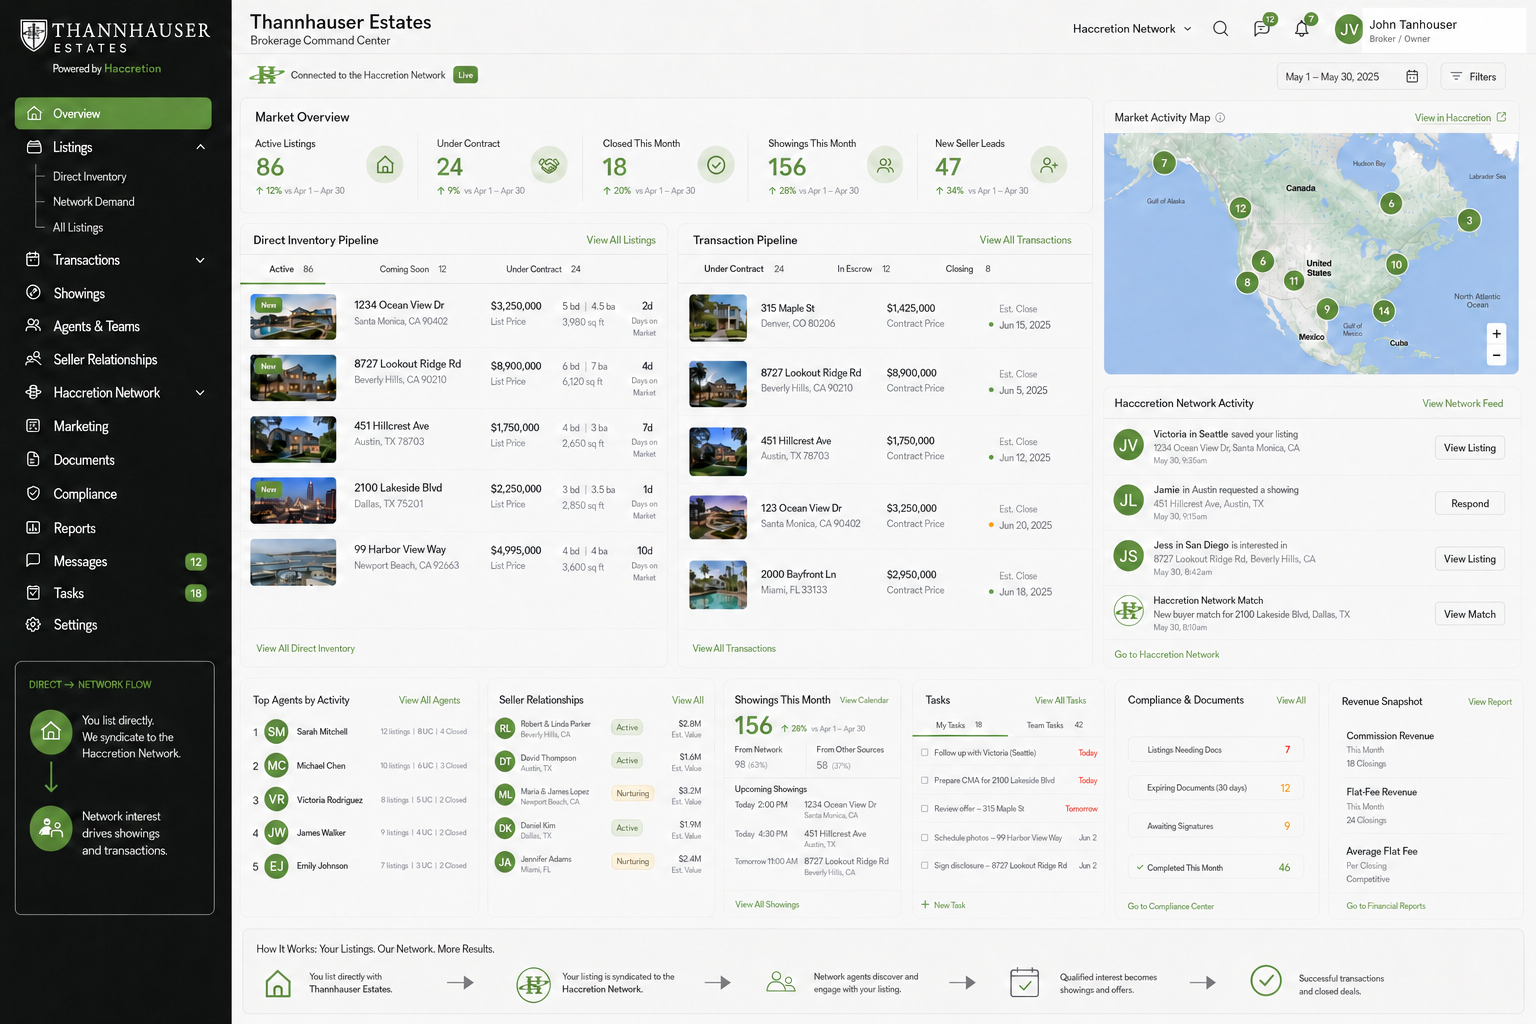Open the May 1 – May 30, 2025 date picker
The width and height of the screenshot is (1536, 1024).
coord(1352,77)
